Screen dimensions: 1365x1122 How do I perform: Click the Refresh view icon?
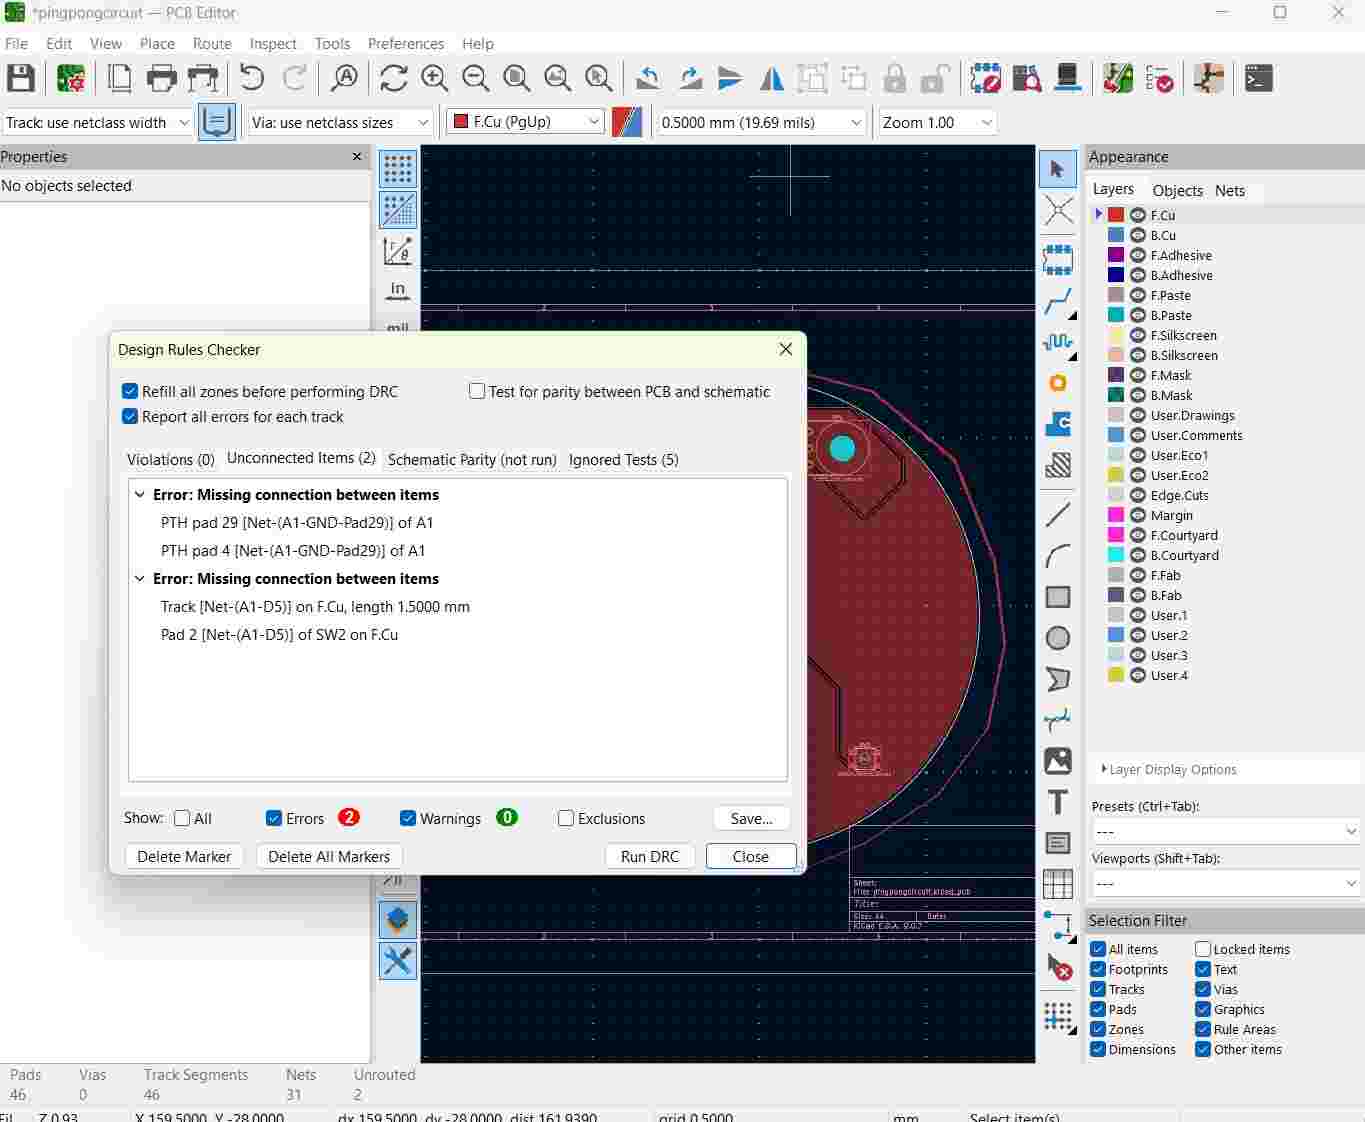[x=393, y=78]
